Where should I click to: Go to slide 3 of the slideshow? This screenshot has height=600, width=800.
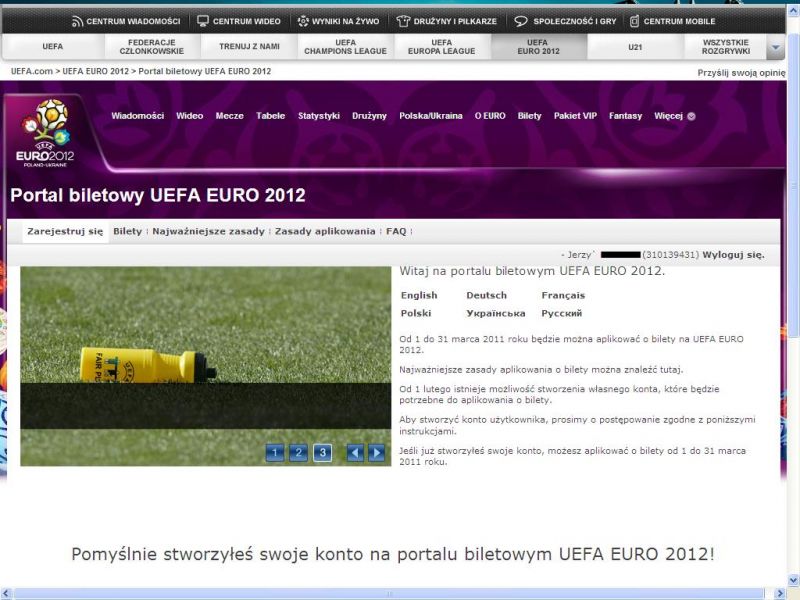tap(322, 453)
